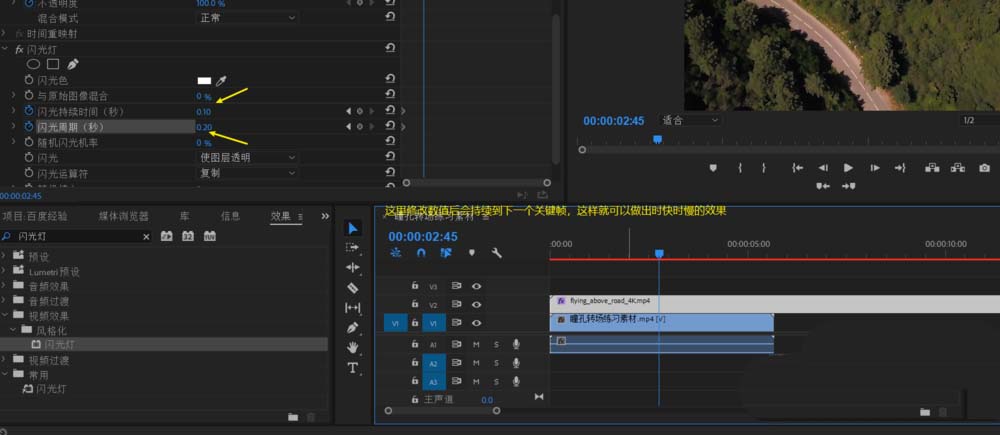This screenshot has width=1000, height=435.
Task: Open the 信息 panel tab
Action: [230, 216]
